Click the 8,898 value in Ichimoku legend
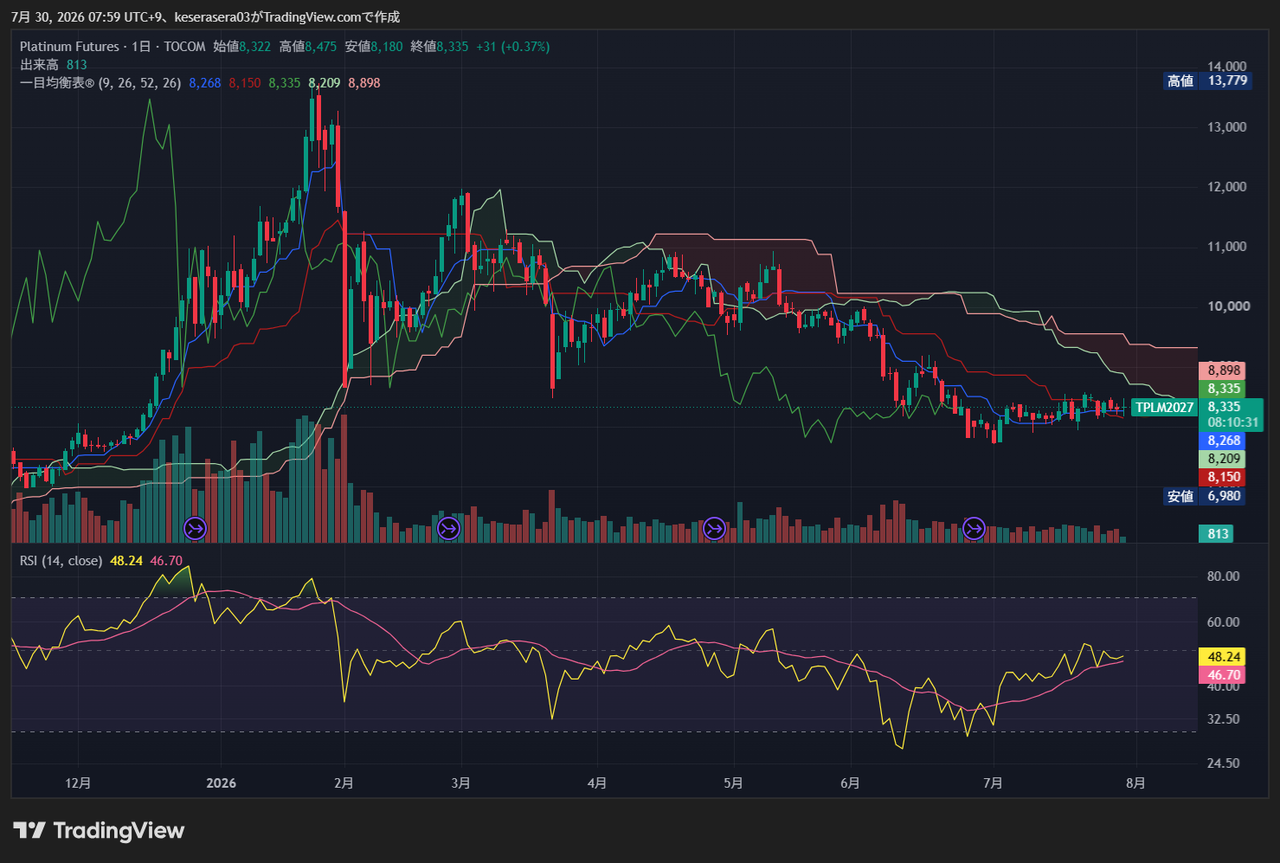The width and height of the screenshot is (1280, 863). tap(364, 83)
